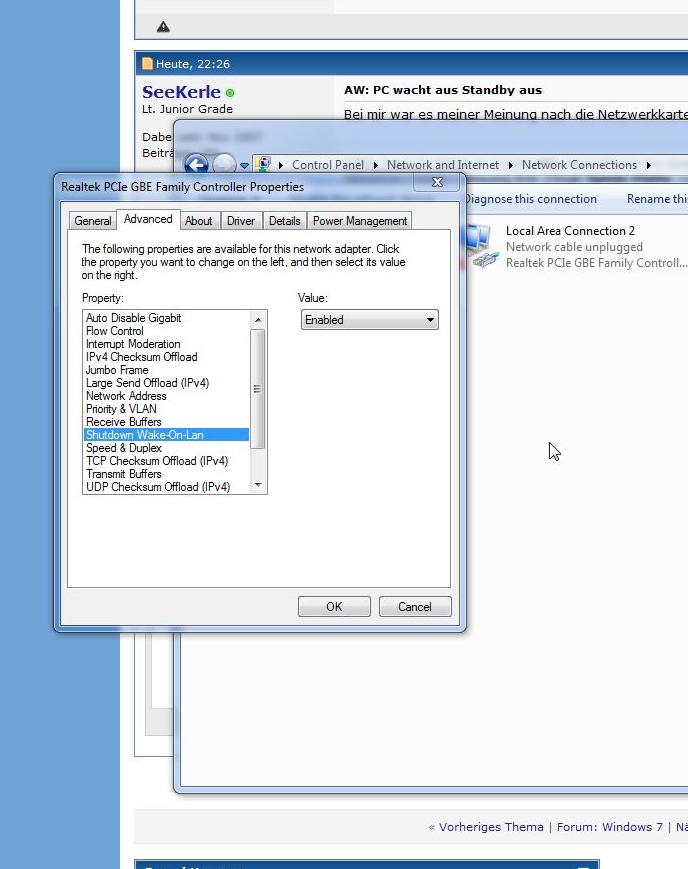Select Interrupt Moderation property

coord(166,344)
